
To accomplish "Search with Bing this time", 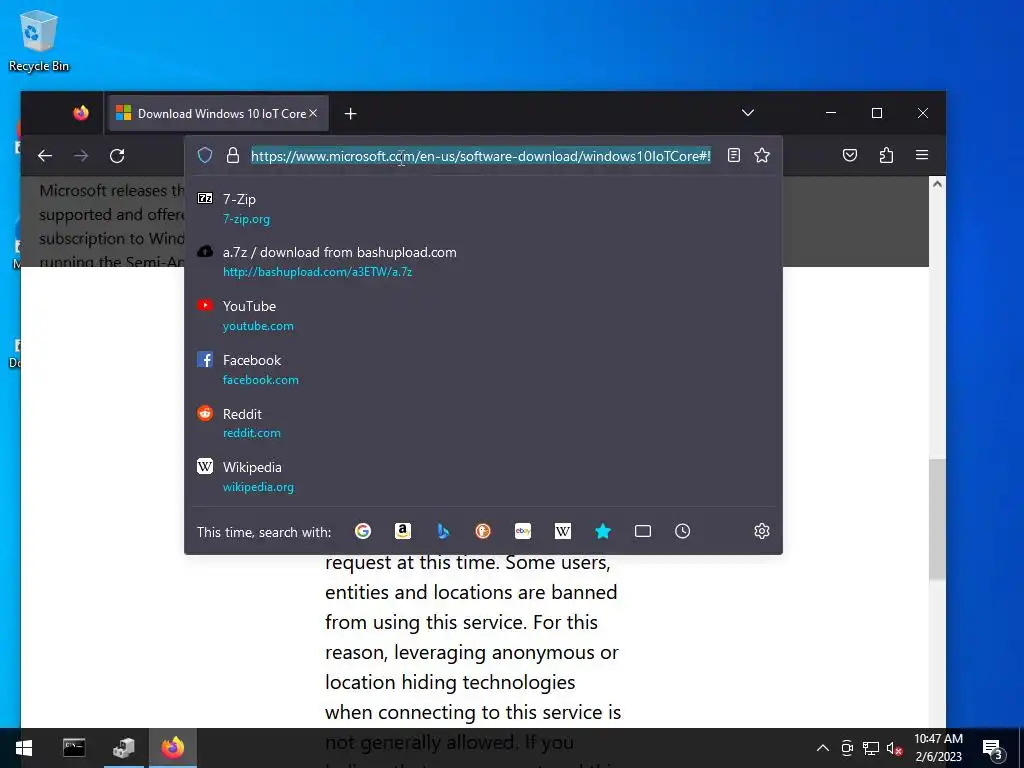I will [x=443, y=532].
